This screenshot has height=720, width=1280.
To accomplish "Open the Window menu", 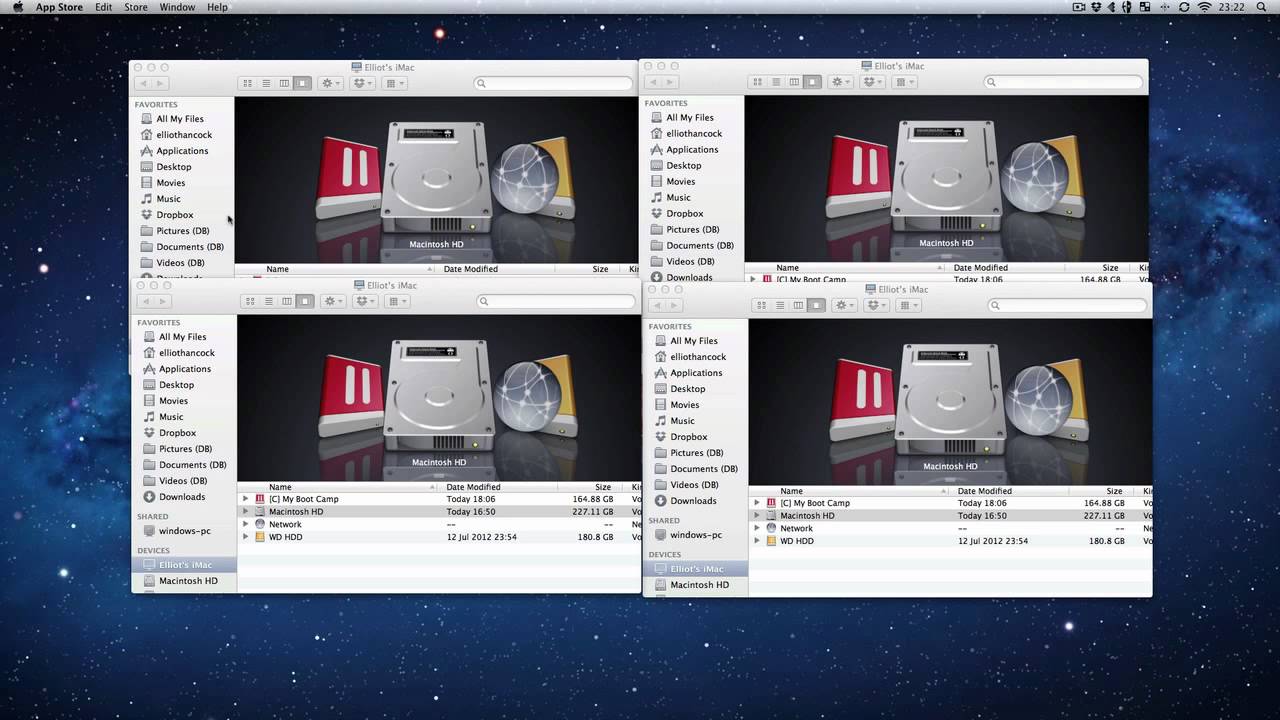I will [177, 7].
